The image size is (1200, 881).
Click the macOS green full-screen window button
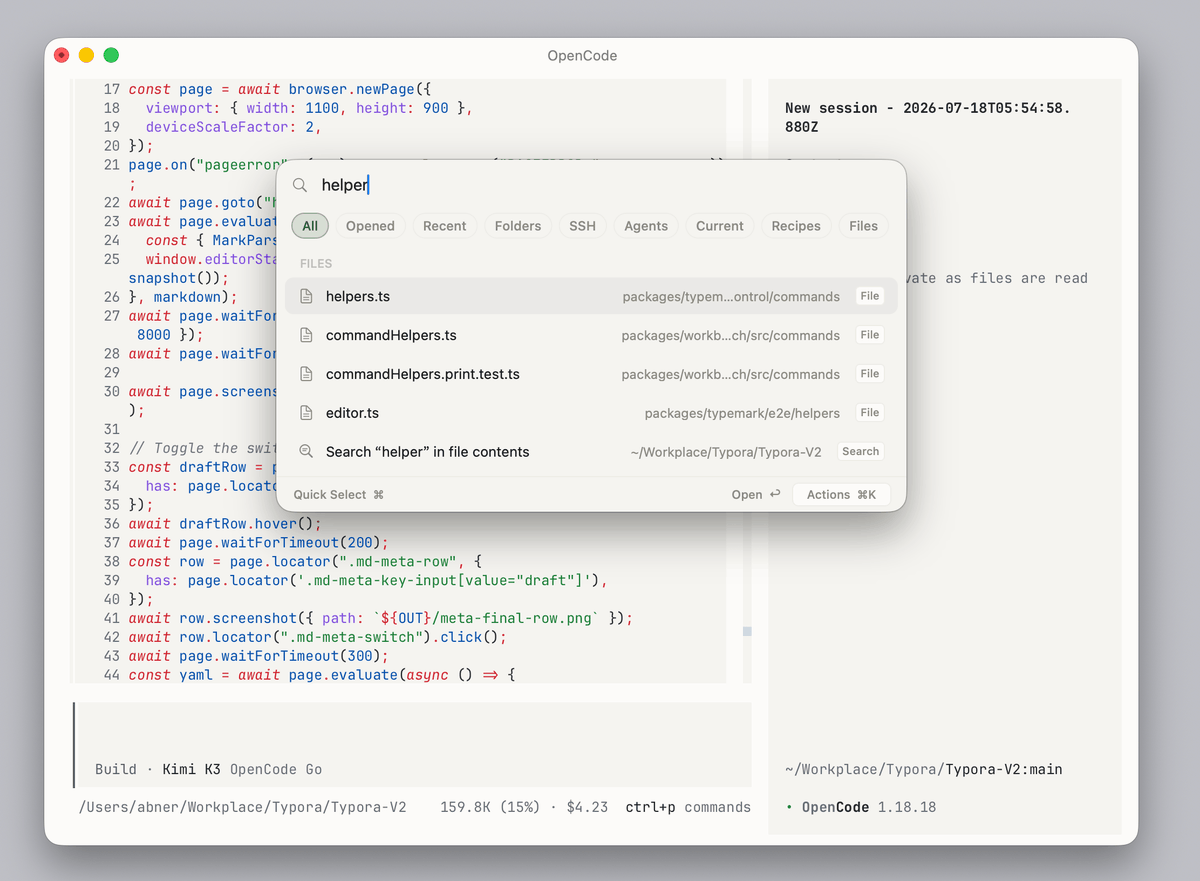111,56
